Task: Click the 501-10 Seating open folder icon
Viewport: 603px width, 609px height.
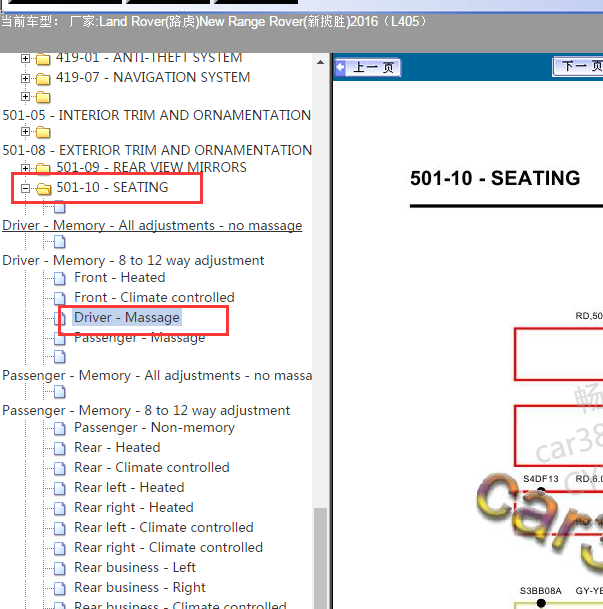Action: pyautogui.click(x=43, y=189)
